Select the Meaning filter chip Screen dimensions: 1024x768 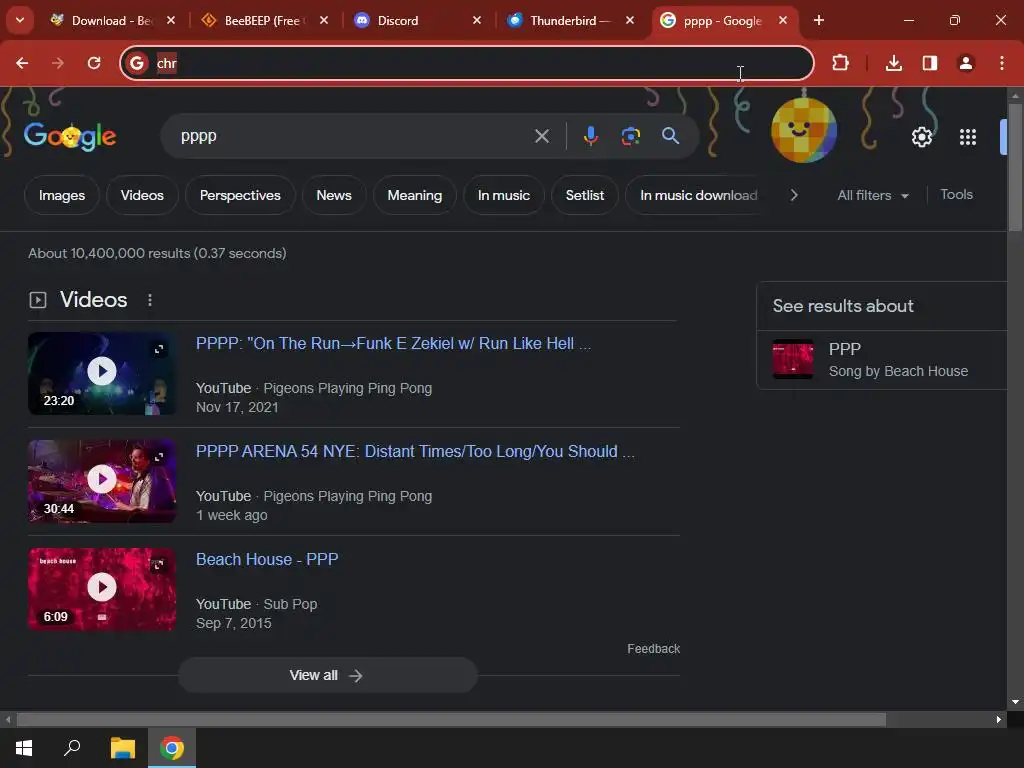click(x=414, y=195)
